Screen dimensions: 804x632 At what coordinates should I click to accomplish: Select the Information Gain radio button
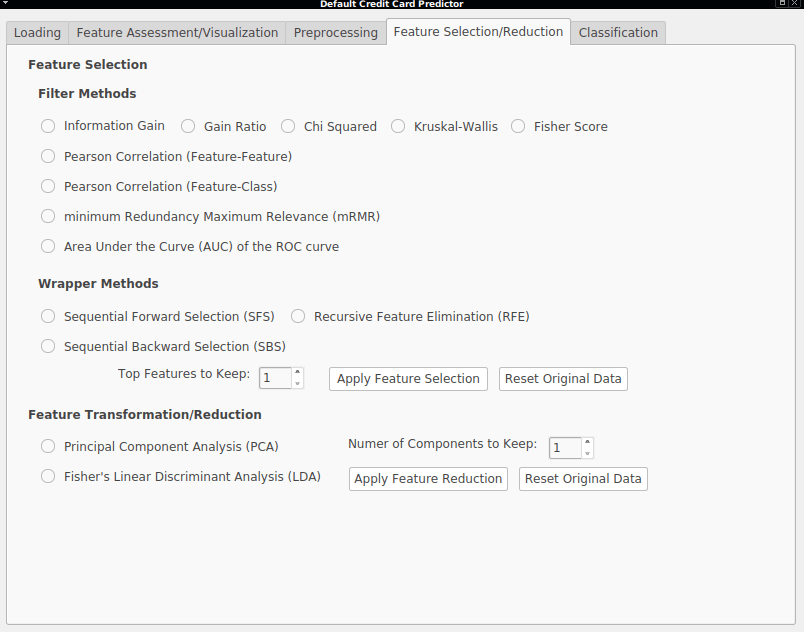[x=103, y=126]
